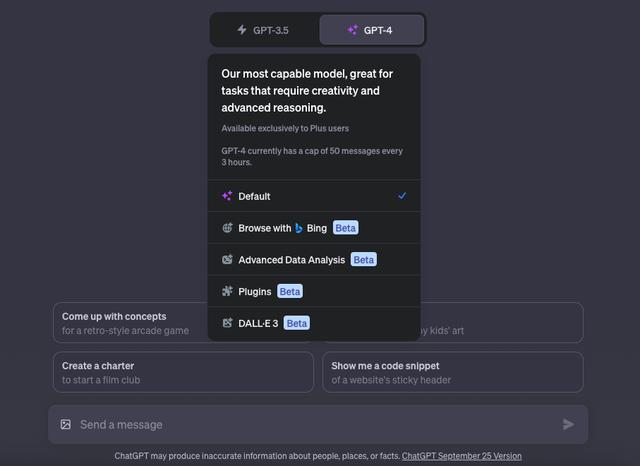640x466 pixels.
Task: Click the puzzle piece Plugins icon
Action: (227, 291)
